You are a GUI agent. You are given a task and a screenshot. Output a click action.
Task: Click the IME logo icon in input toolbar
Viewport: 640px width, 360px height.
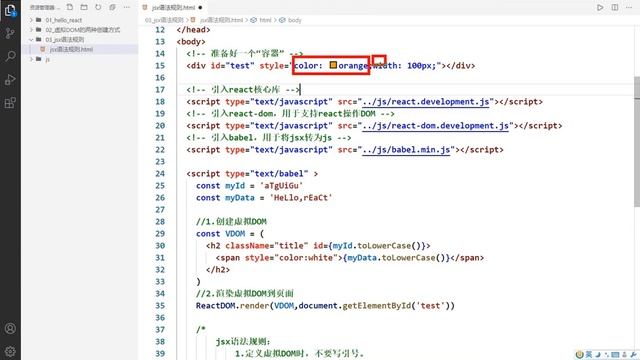tap(579, 354)
